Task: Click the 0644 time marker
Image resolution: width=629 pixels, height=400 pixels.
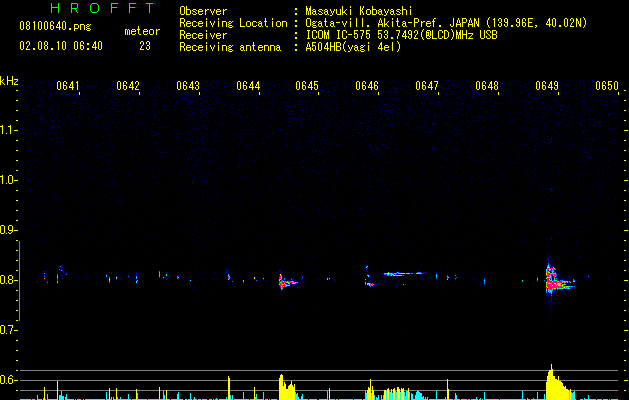Action: (x=248, y=86)
